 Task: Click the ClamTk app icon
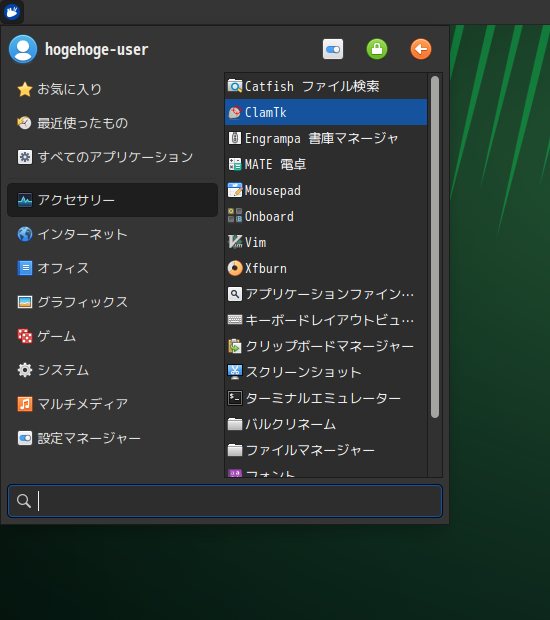[235, 112]
